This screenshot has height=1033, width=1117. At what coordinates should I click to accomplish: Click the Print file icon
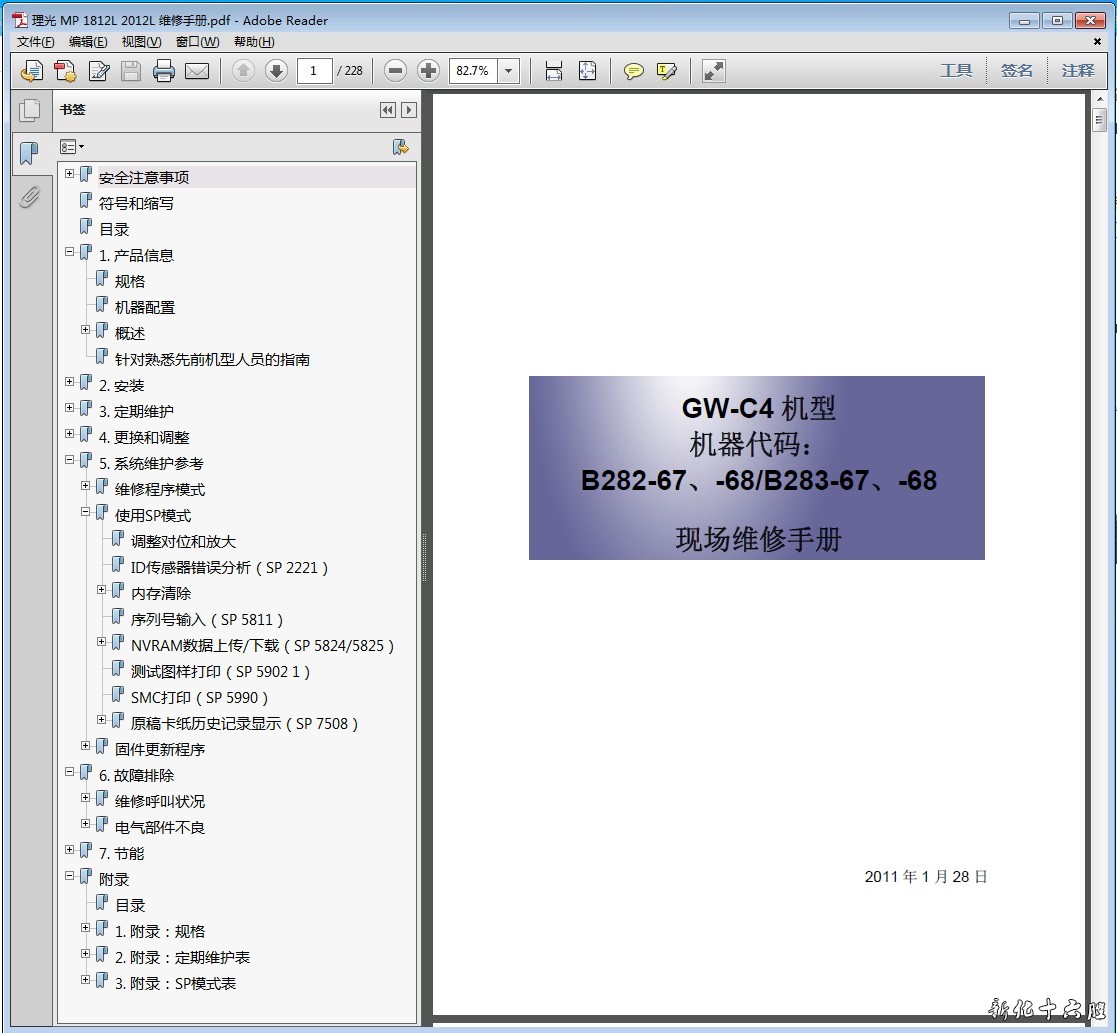[x=164, y=71]
